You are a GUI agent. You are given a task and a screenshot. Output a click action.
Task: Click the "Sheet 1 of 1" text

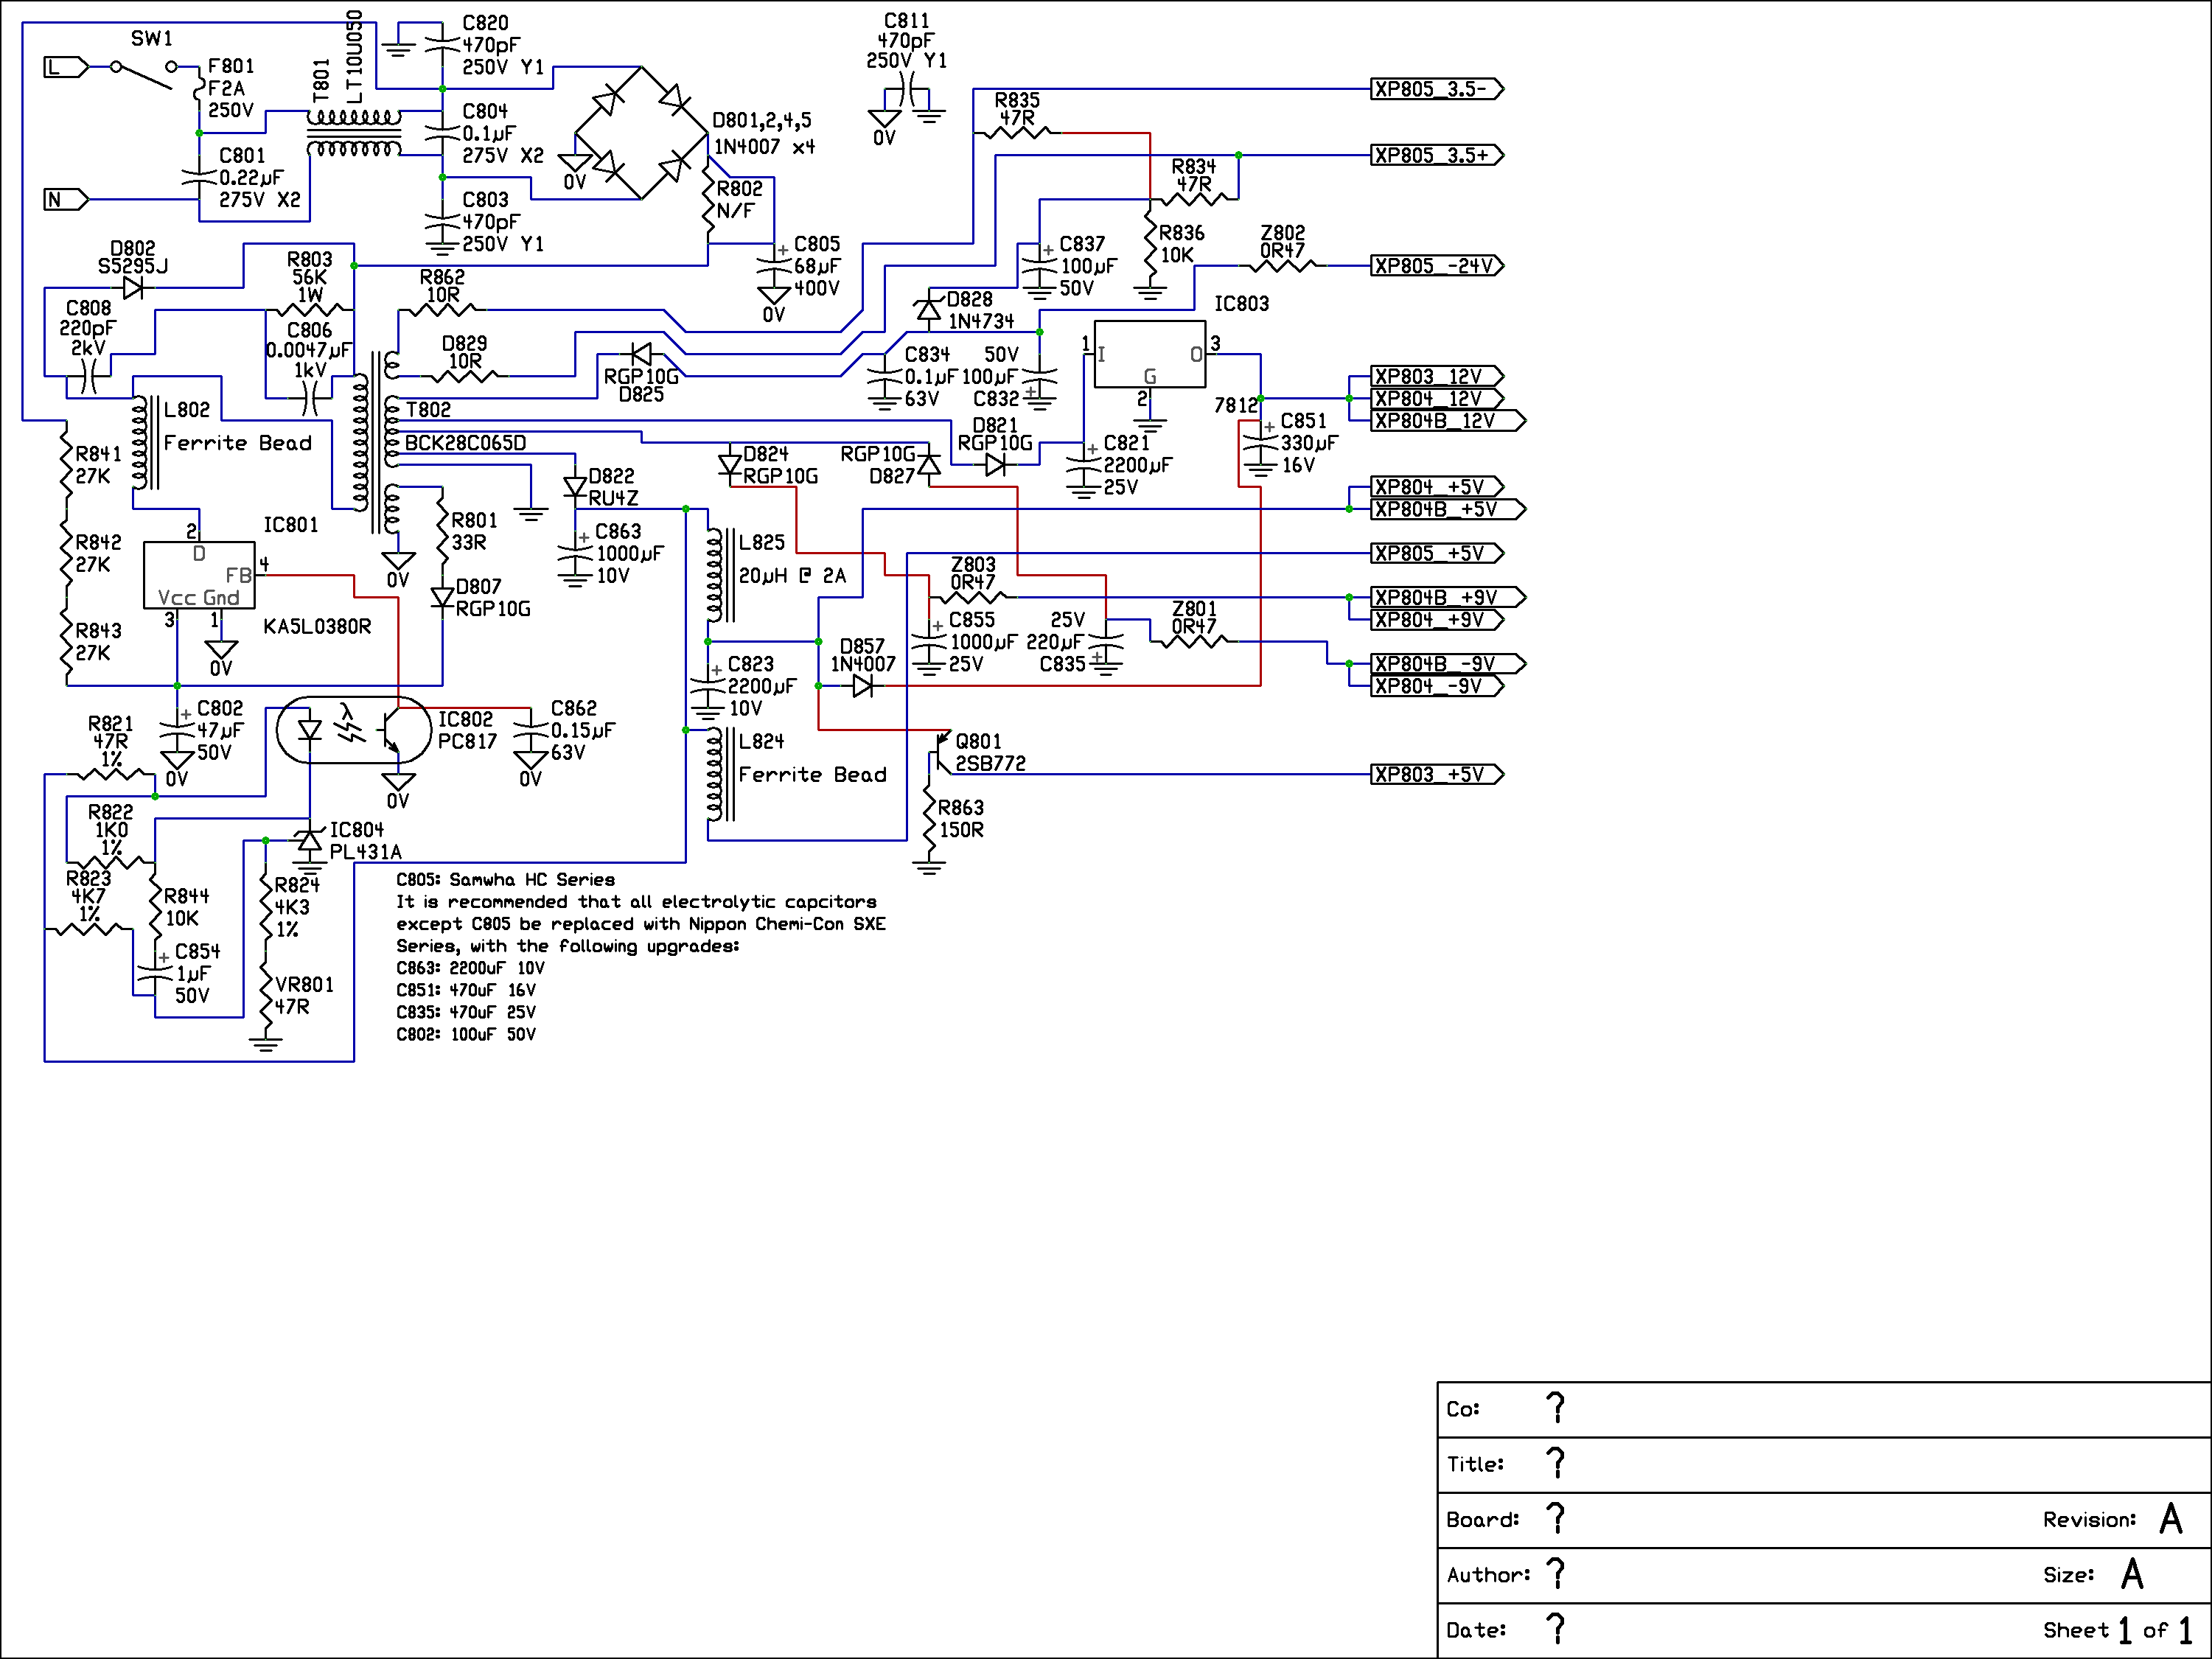click(x=2118, y=1631)
